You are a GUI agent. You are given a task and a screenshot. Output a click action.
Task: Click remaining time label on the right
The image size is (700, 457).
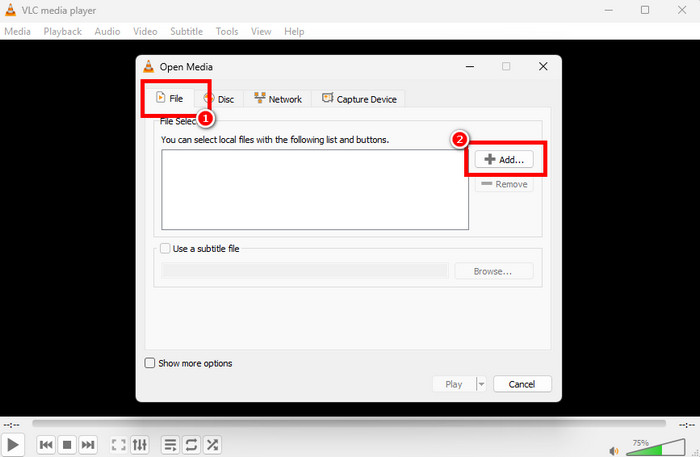click(687, 425)
